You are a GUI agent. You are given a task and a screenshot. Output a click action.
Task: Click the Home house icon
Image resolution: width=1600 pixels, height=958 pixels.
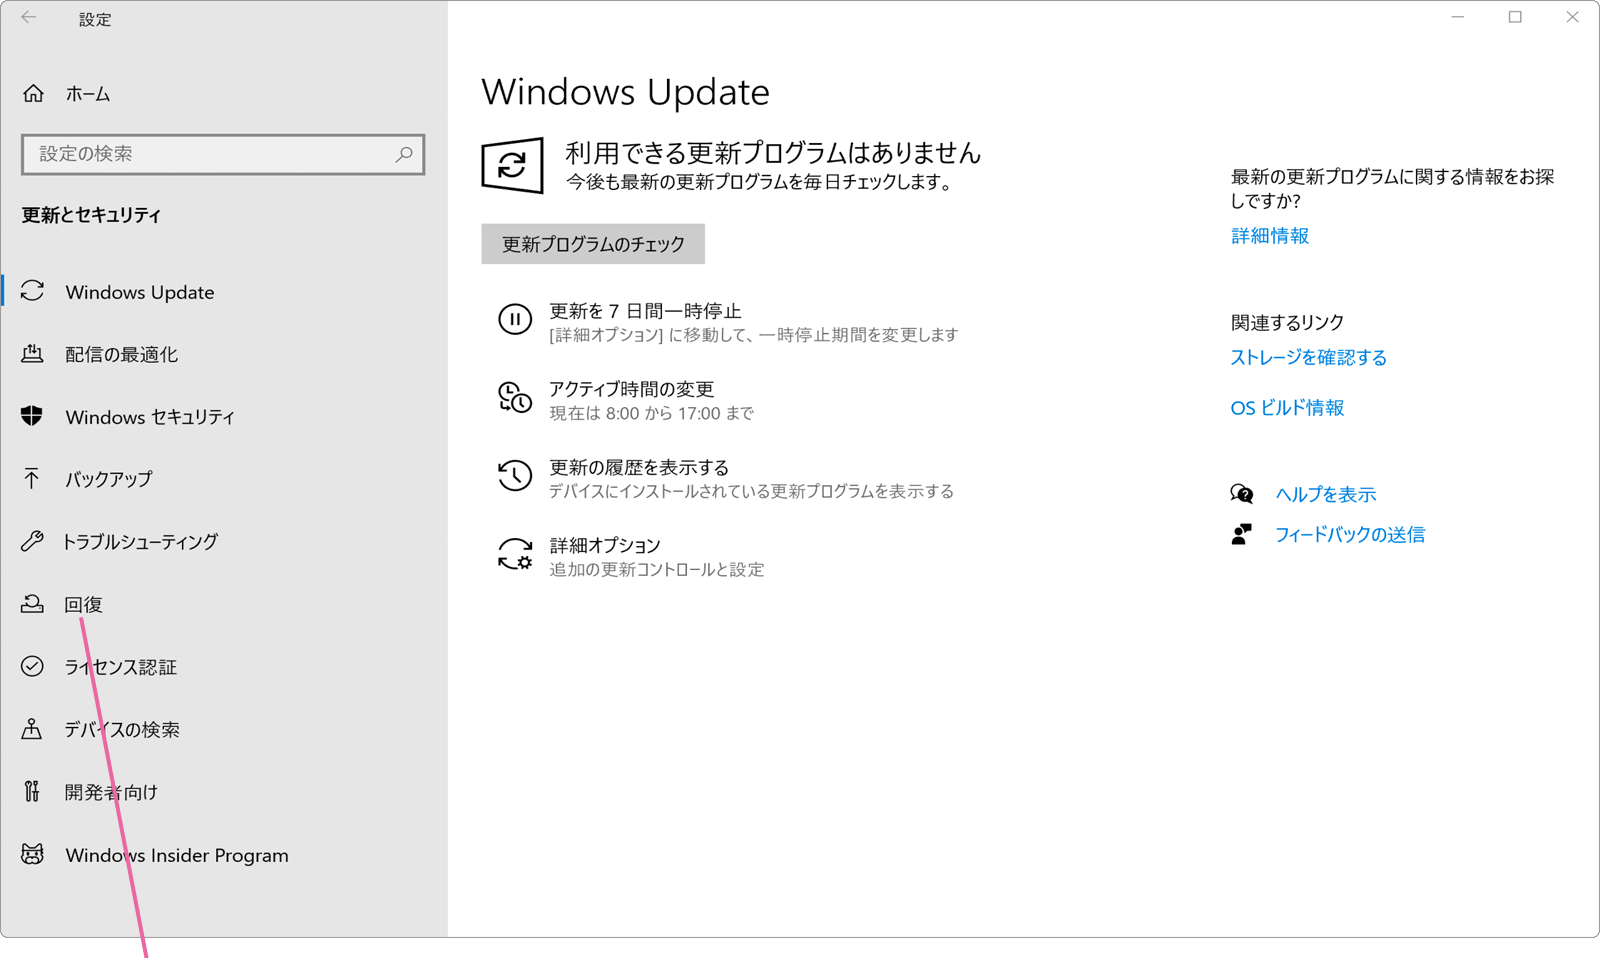[x=33, y=93]
